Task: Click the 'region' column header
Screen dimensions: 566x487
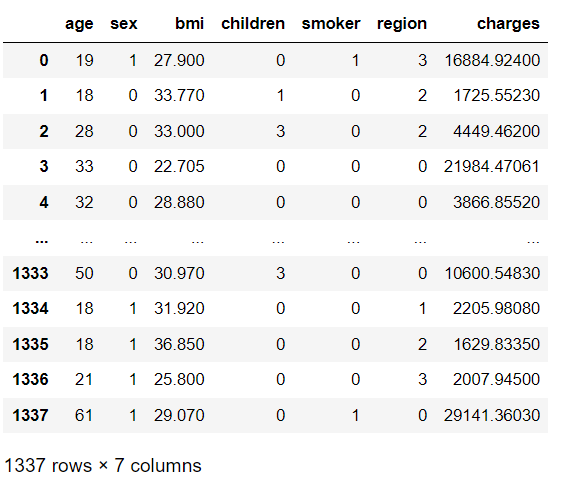Action: point(402,24)
